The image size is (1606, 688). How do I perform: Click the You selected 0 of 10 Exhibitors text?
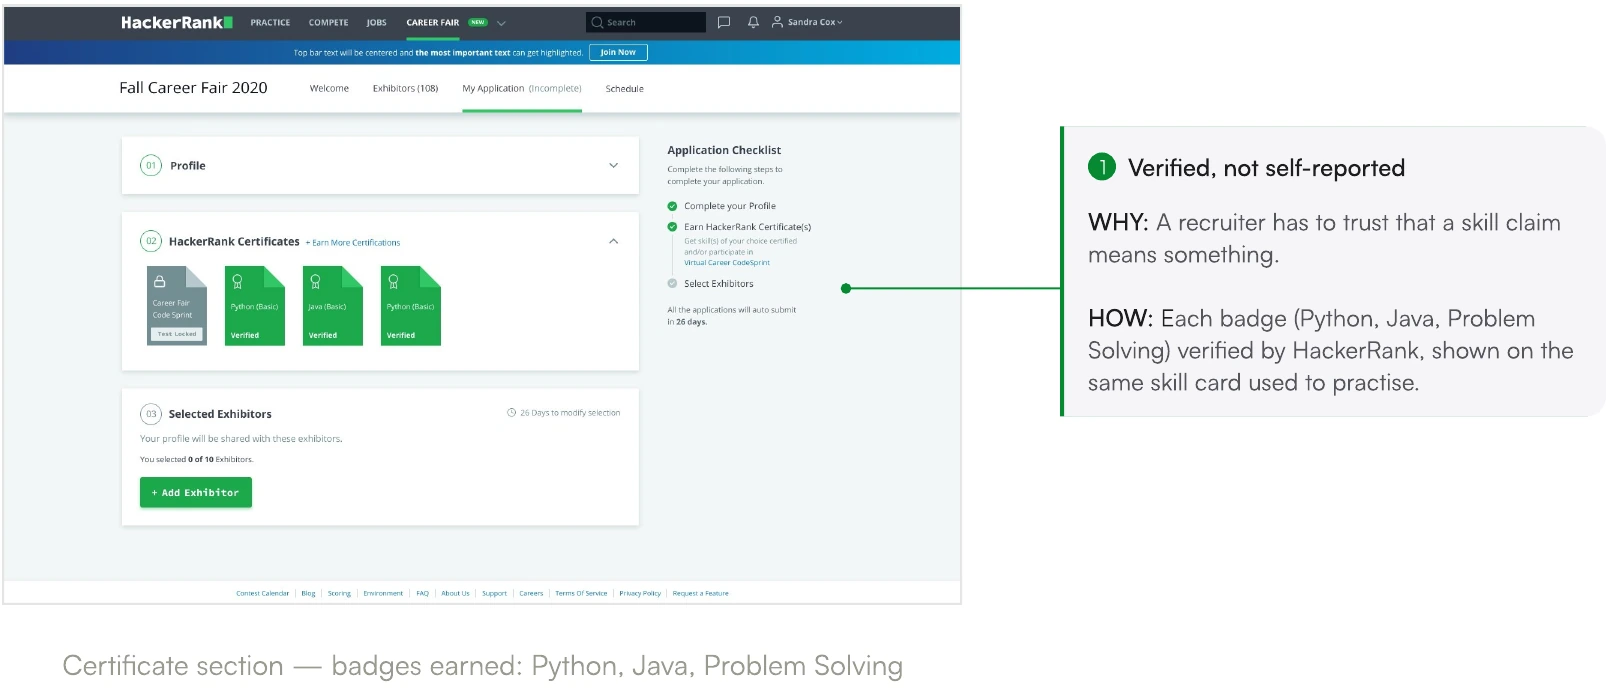[197, 459]
